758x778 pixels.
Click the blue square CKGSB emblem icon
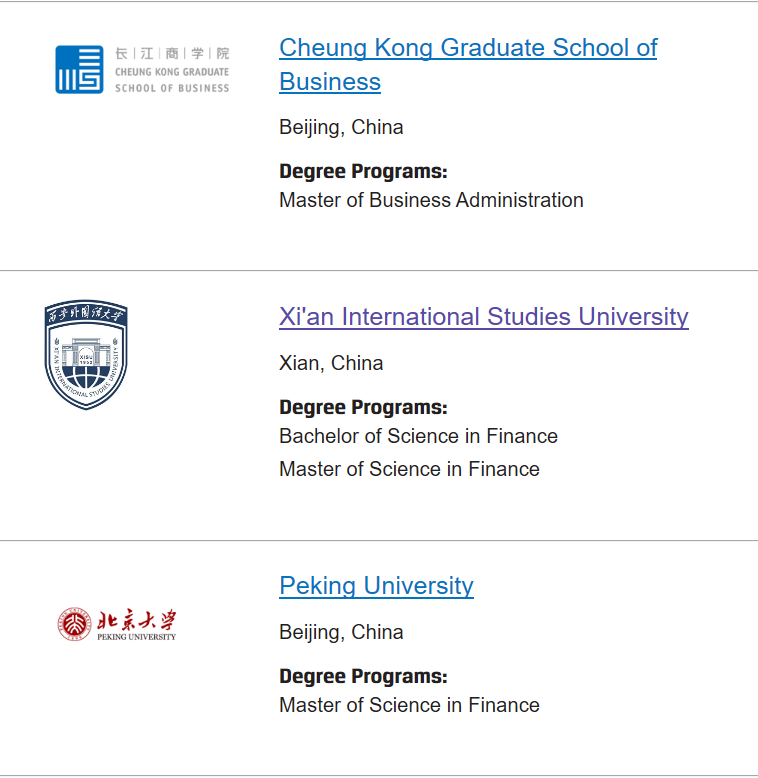79,69
